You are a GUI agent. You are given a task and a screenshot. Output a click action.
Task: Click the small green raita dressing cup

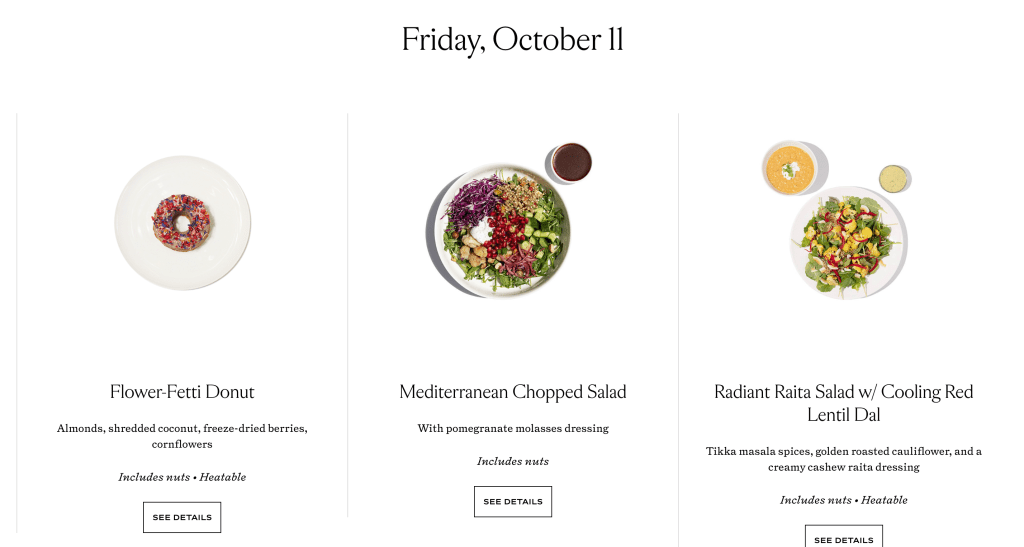[x=892, y=178]
